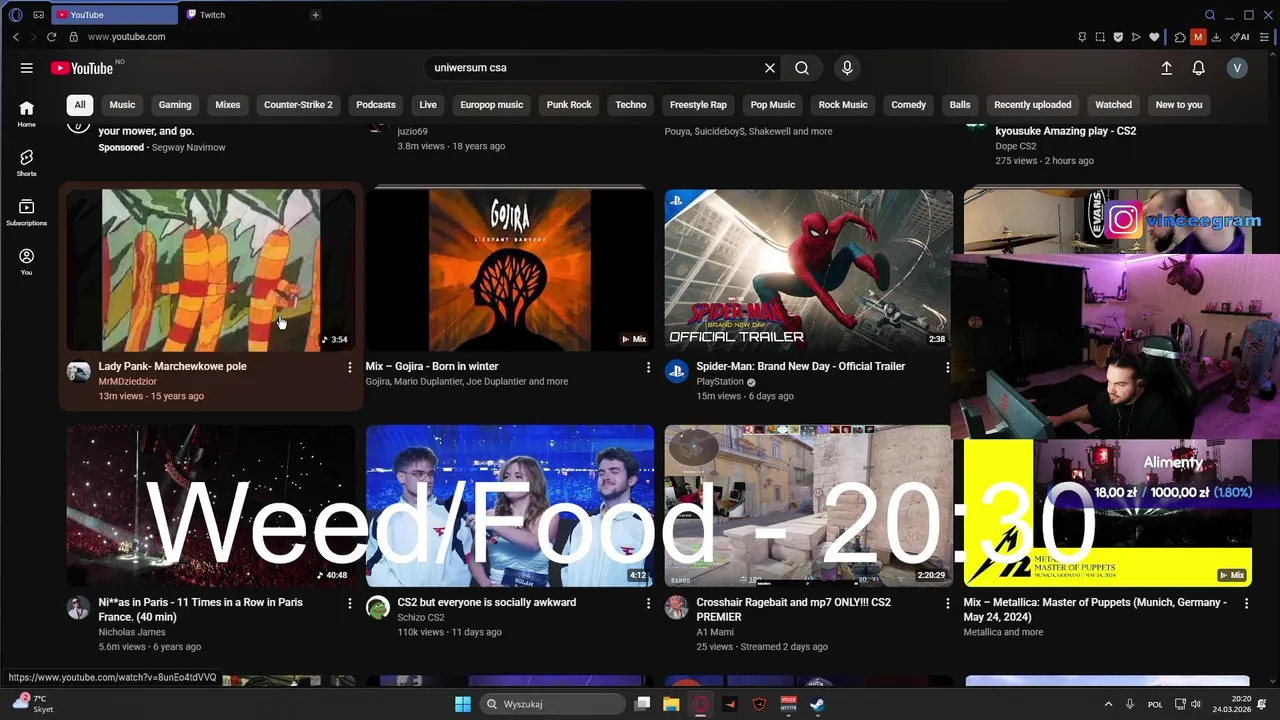Open options for Metallica Master of Puppets mix
1280x720 pixels.
click(x=1246, y=604)
